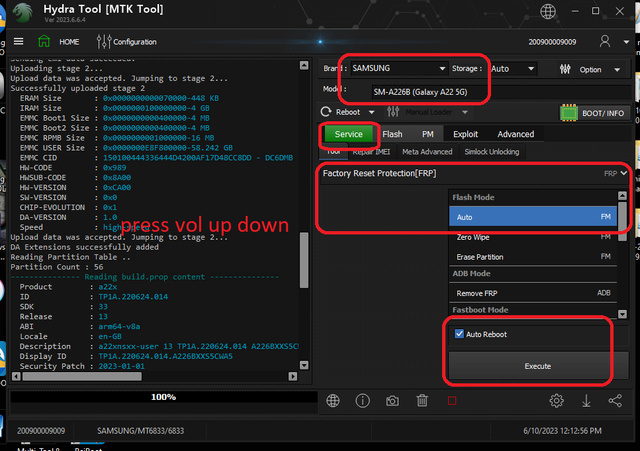The image size is (640, 451).
Task: Click the Partition Count : 56 log line
Action: click(x=57, y=267)
